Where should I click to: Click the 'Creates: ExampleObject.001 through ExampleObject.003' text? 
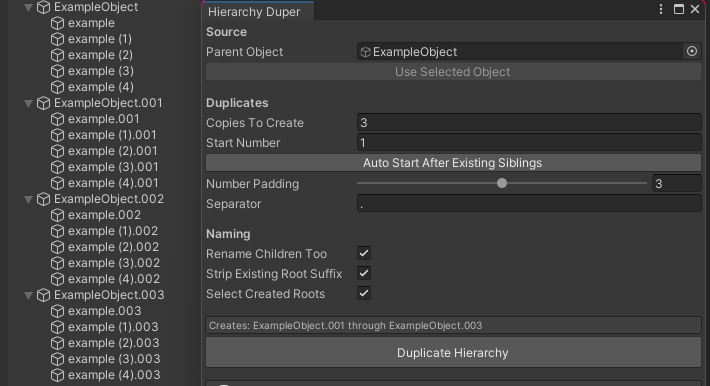point(345,325)
